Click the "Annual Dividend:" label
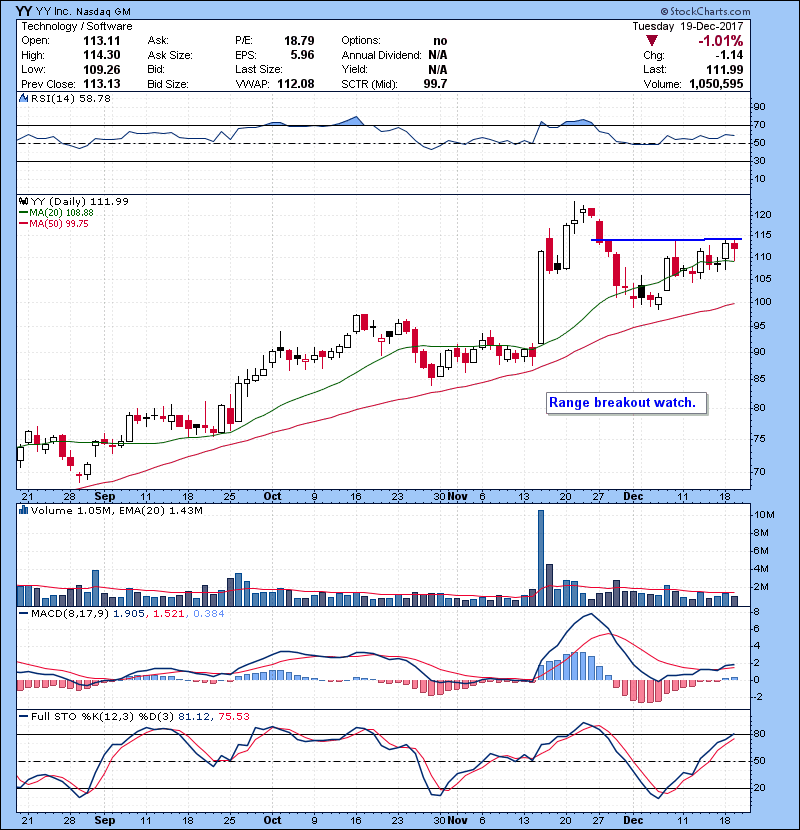This screenshot has height=830, width=800. pyautogui.click(x=381, y=55)
